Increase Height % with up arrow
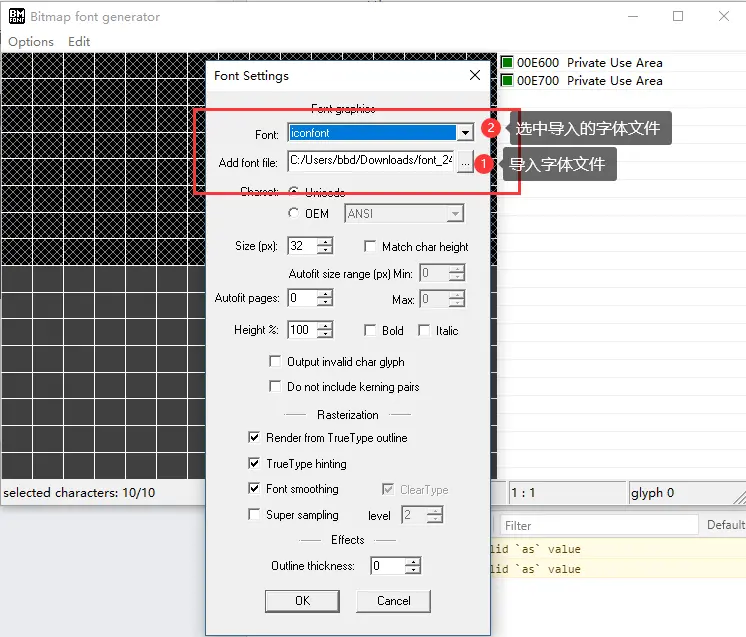Screen dimensions: 746x637 pyautogui.click(x=325, y=325)
